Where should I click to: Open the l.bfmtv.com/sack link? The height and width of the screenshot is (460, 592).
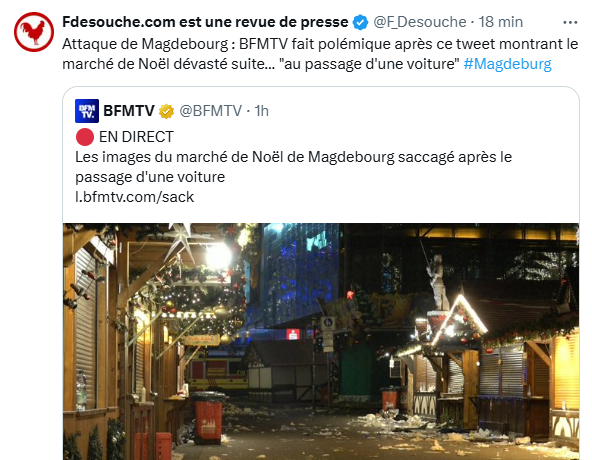[134, 197]
